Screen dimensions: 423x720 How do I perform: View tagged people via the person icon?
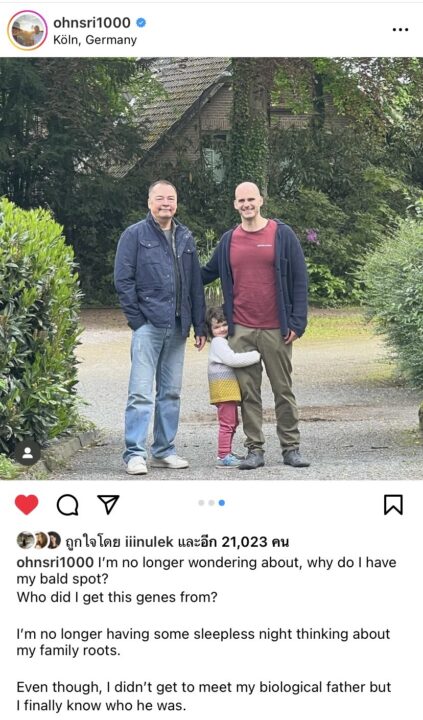(x=28, y=453)
